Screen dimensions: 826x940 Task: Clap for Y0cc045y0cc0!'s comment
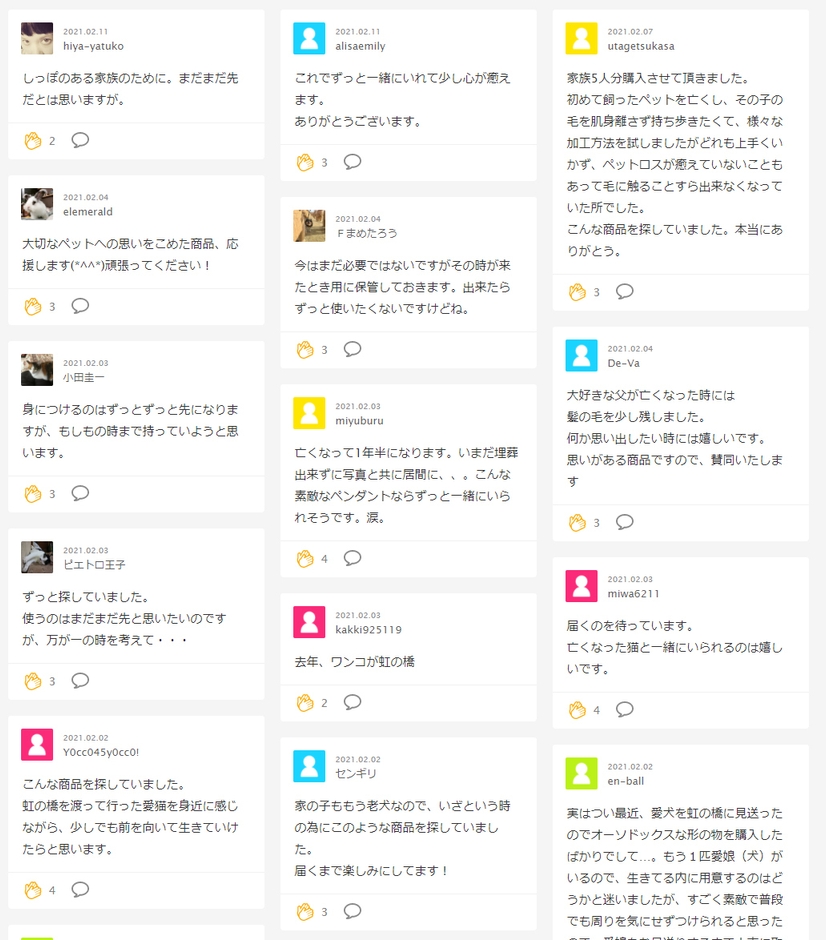pyautogui.click(x=33, y=890)
